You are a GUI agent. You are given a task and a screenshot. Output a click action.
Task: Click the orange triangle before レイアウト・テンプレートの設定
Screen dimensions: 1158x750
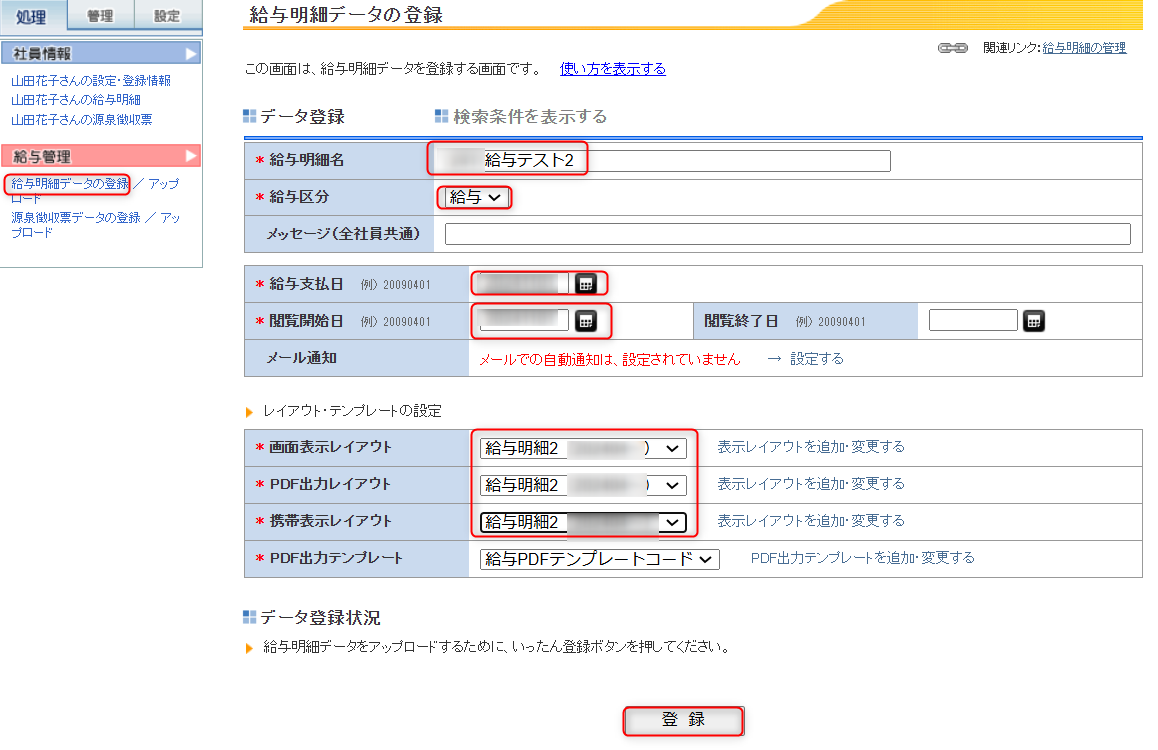[x=250, y=412]
